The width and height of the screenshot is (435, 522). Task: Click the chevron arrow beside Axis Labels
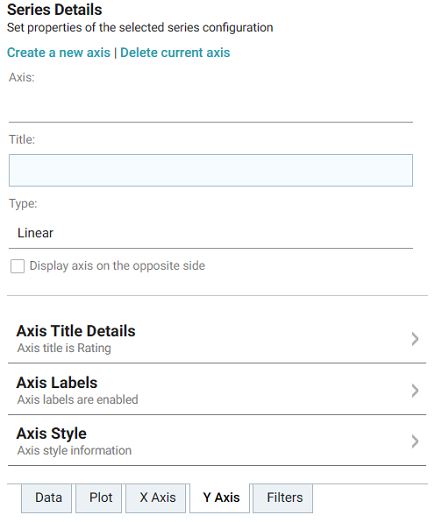pyautogui.click(x=415, y=391)
